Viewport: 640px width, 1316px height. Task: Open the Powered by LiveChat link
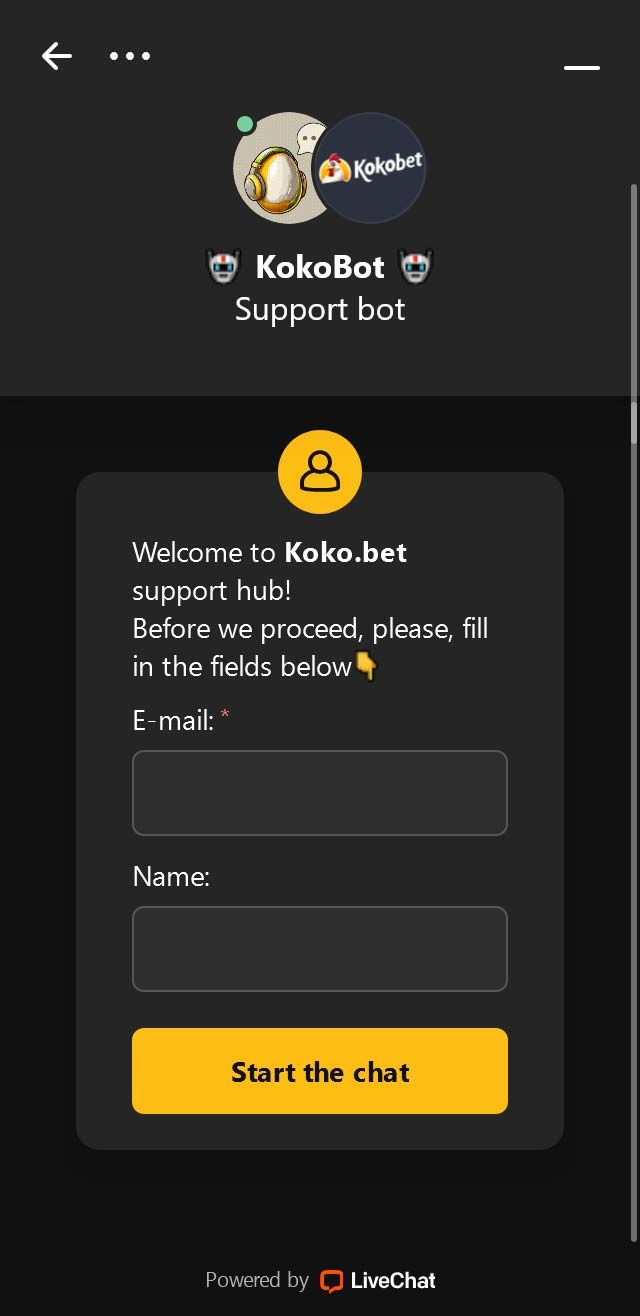click(x=320, y=1280)
